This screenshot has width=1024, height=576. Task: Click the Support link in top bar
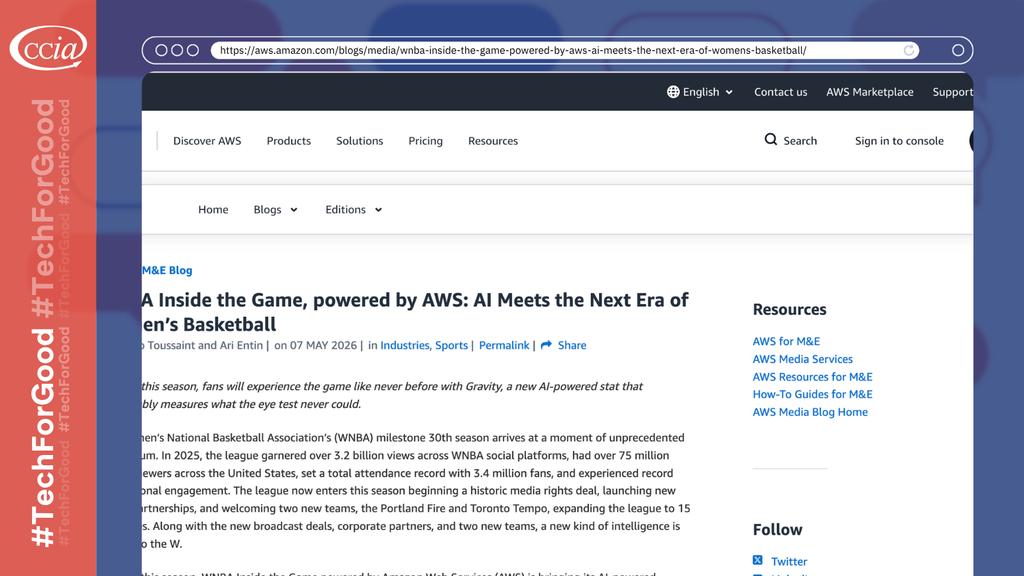point(952,92)
